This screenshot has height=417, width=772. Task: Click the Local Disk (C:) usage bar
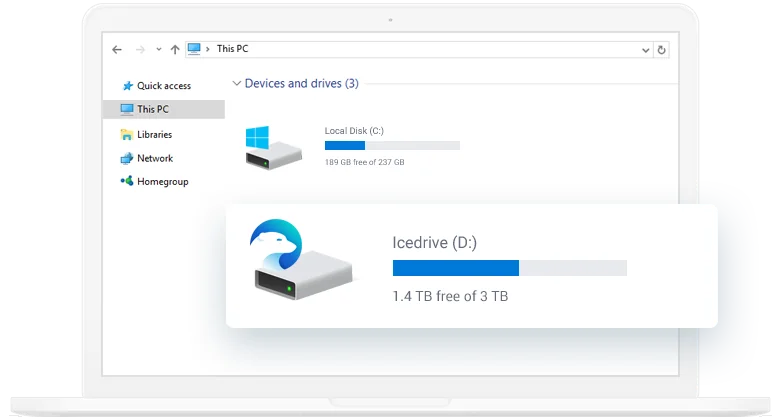[x=392, y=145]
